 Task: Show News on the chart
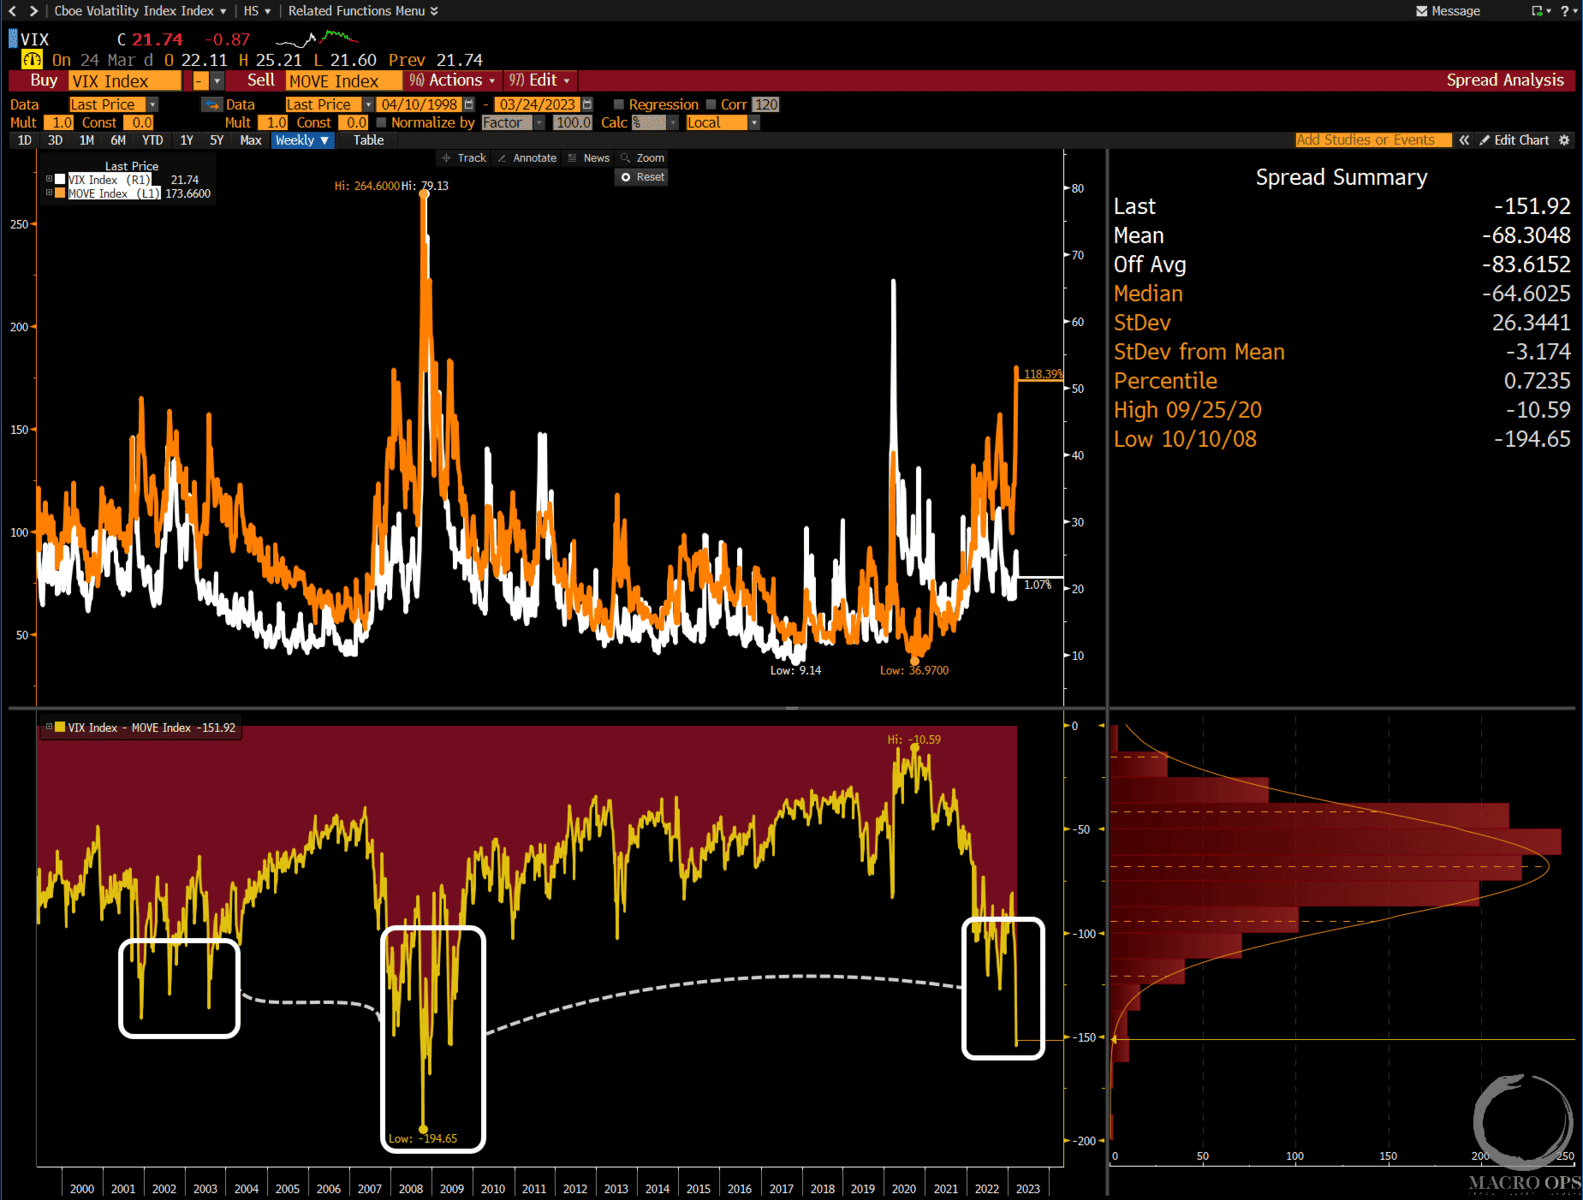[x=589, y=158]
